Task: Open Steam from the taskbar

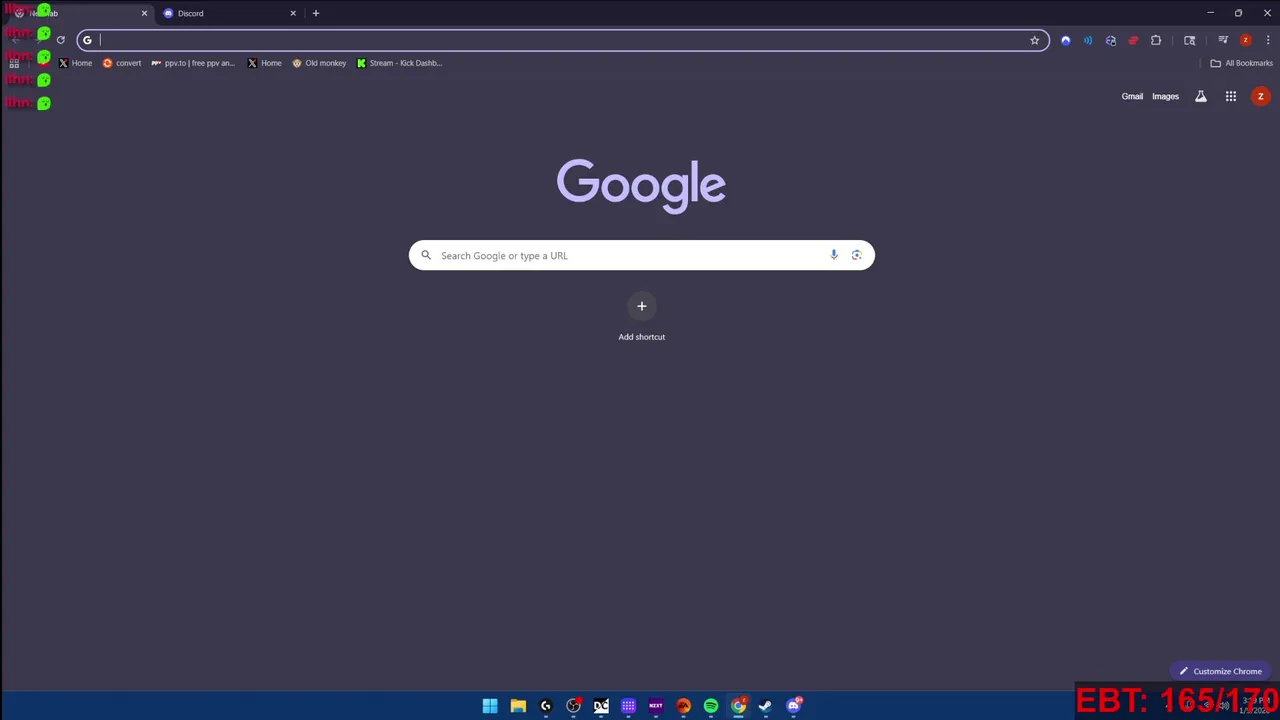Action: pos(765,706)
